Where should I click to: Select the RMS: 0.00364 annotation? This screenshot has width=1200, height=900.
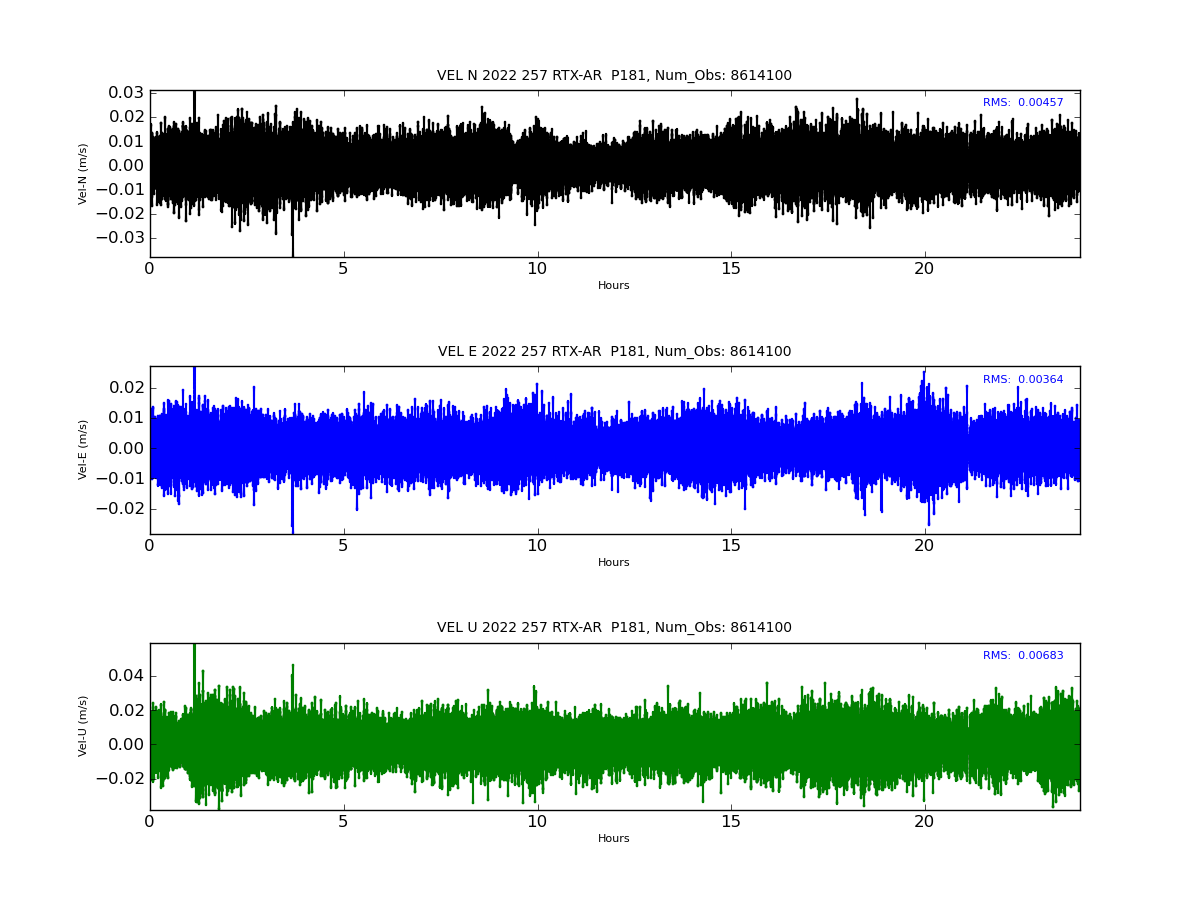(x=1023, y=380)
